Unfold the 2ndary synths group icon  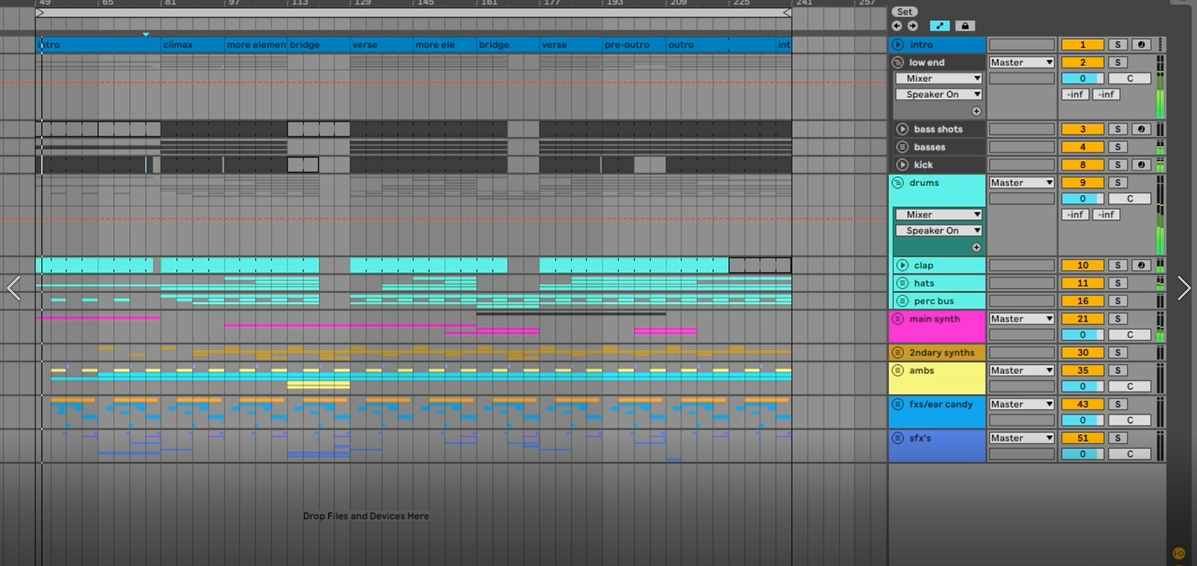click(x=898, y=353)
